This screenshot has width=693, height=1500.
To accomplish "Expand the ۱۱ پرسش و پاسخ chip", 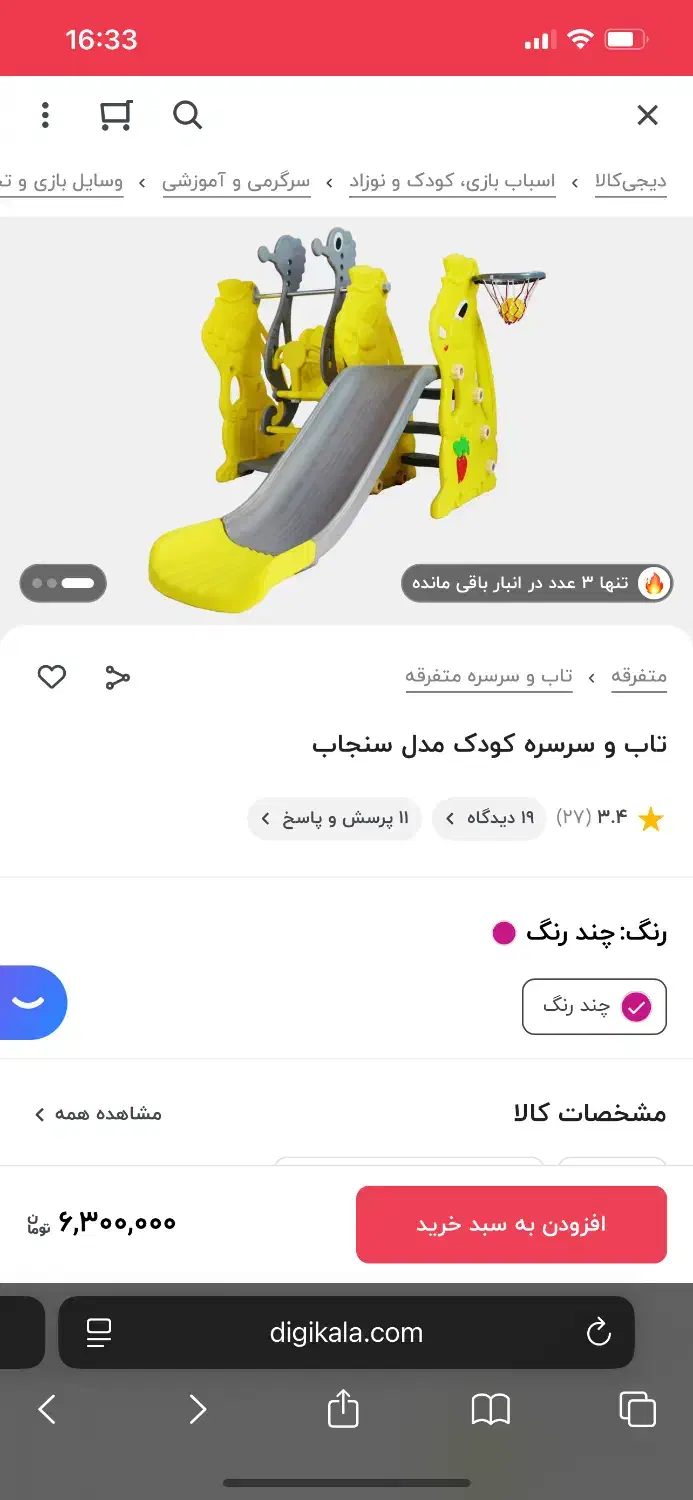I will pyautogui.click(x=334, y=819).
